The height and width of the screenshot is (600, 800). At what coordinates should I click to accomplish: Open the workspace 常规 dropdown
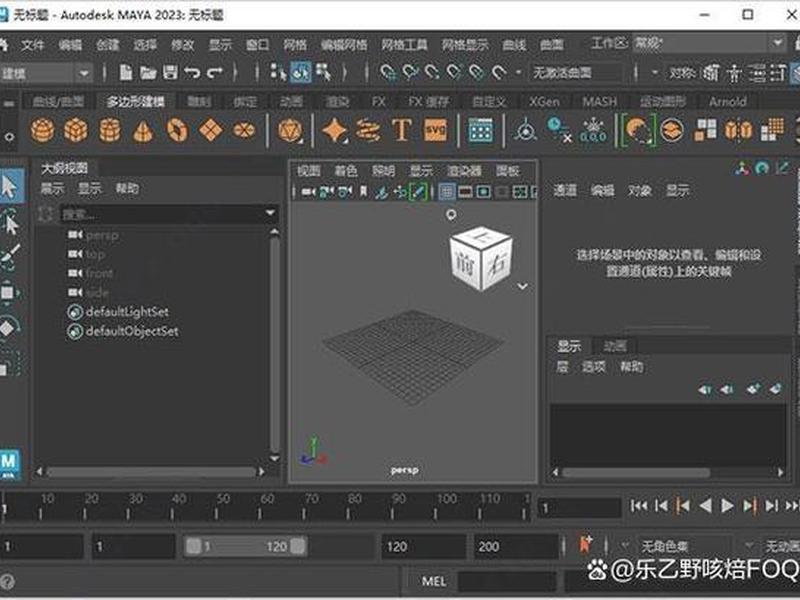pyautogui.click(x=708, y=43)
